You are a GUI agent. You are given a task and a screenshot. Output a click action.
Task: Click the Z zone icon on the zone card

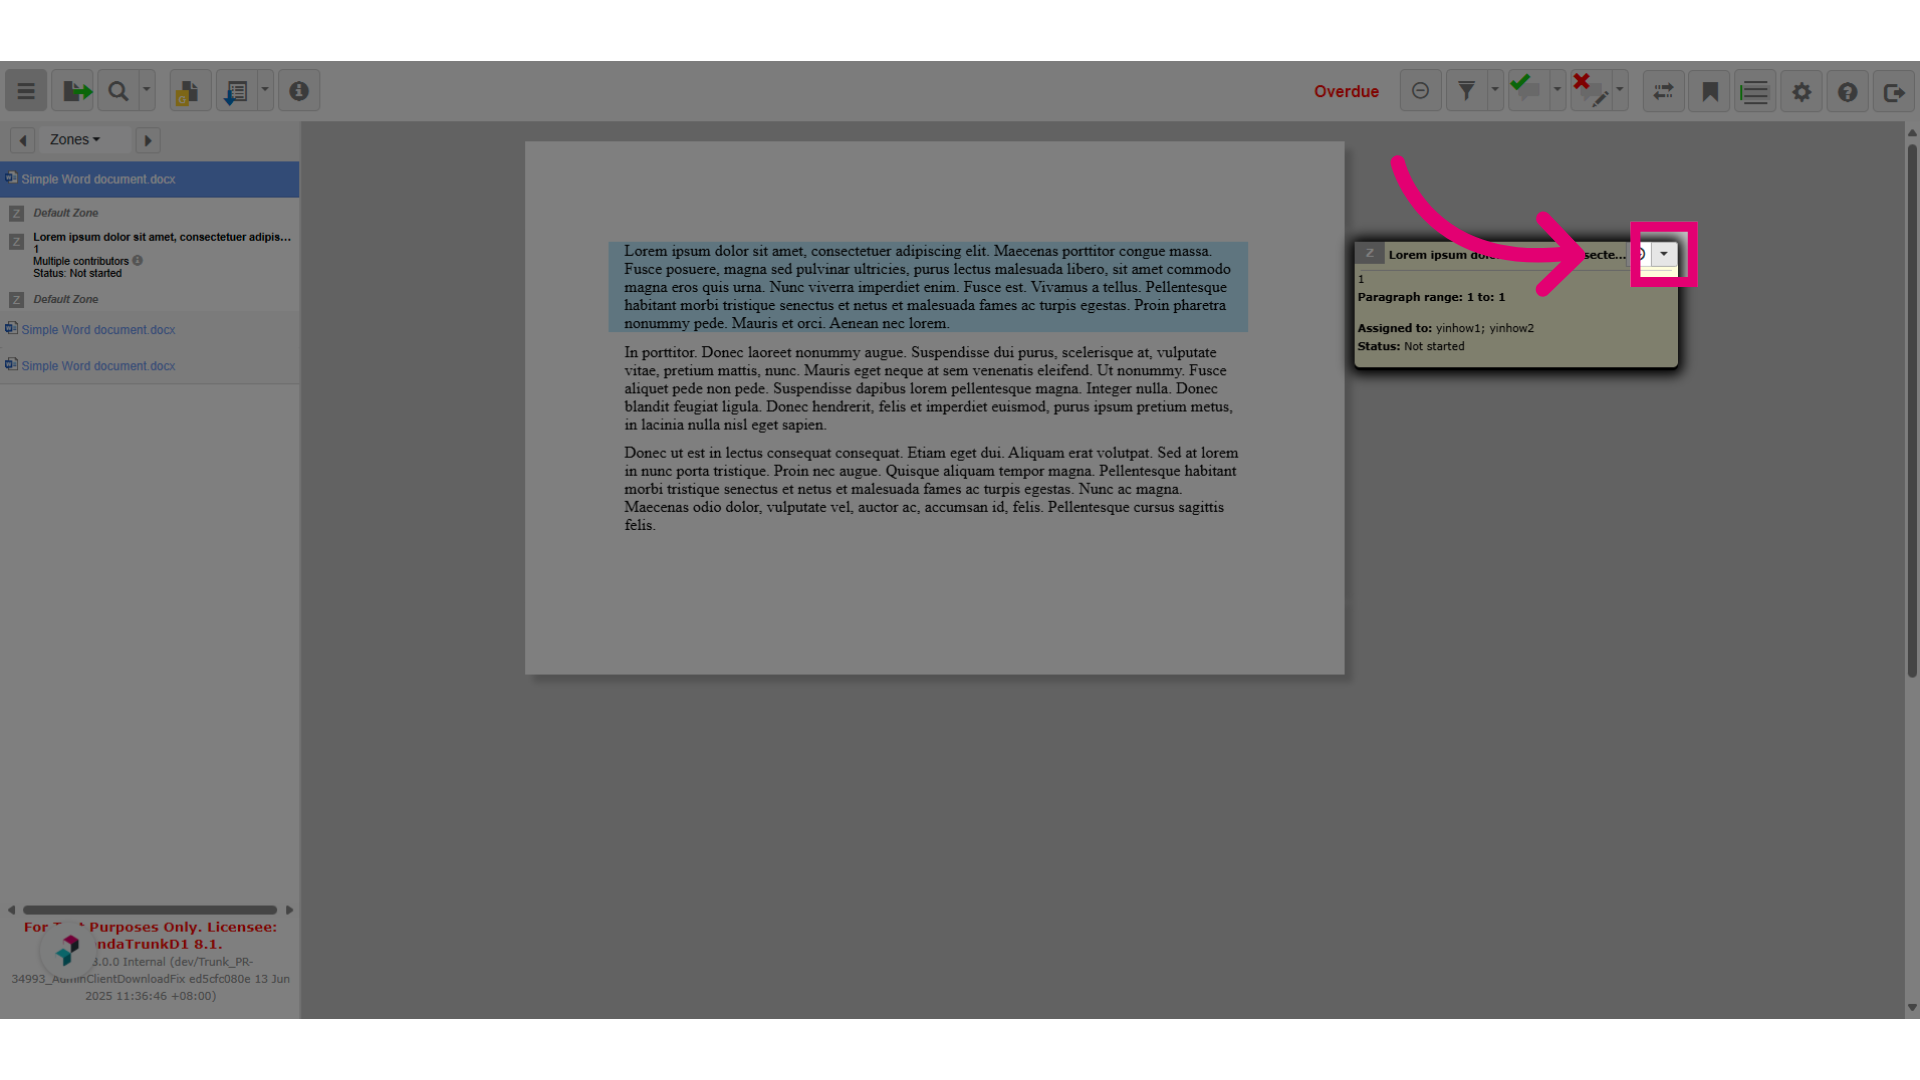1370,254
